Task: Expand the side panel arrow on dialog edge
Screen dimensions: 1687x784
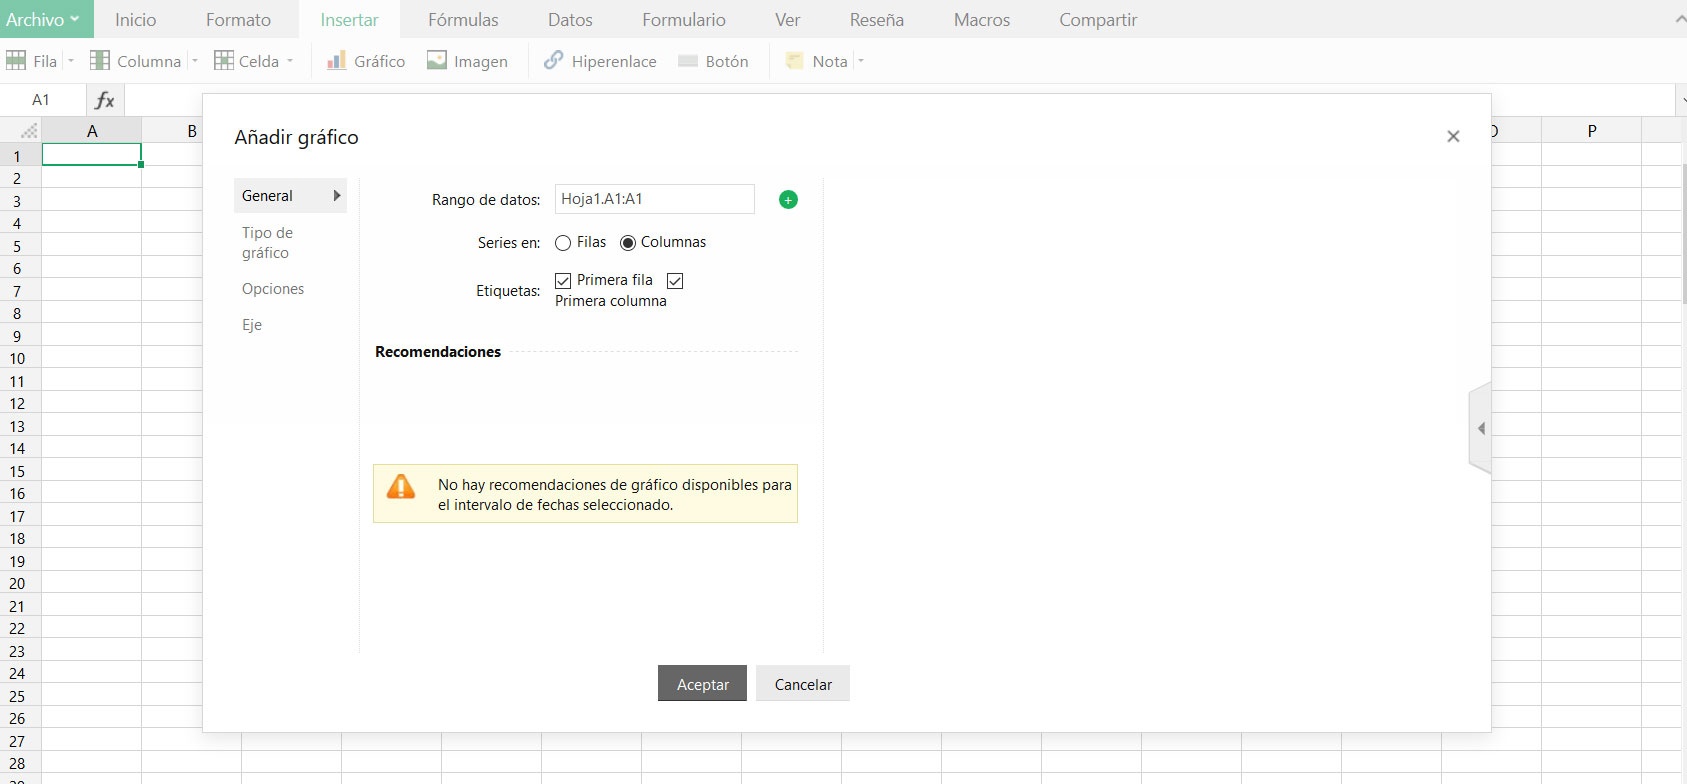Action: [x=1481, y=428]
